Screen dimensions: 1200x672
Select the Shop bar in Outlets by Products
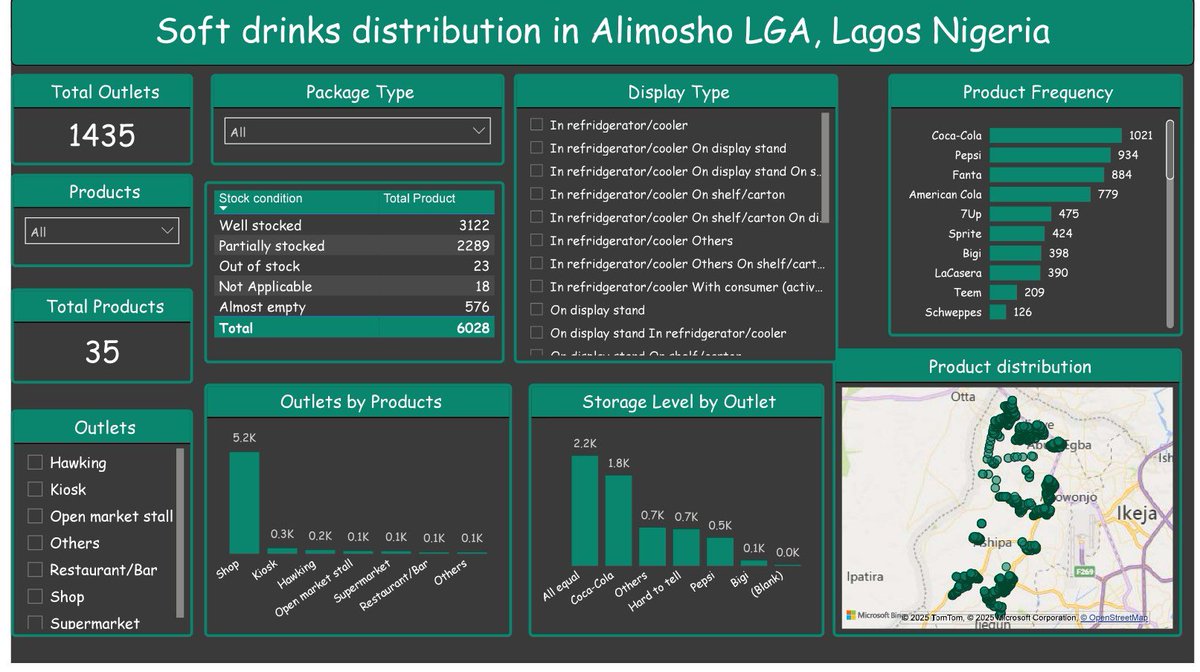244,503
